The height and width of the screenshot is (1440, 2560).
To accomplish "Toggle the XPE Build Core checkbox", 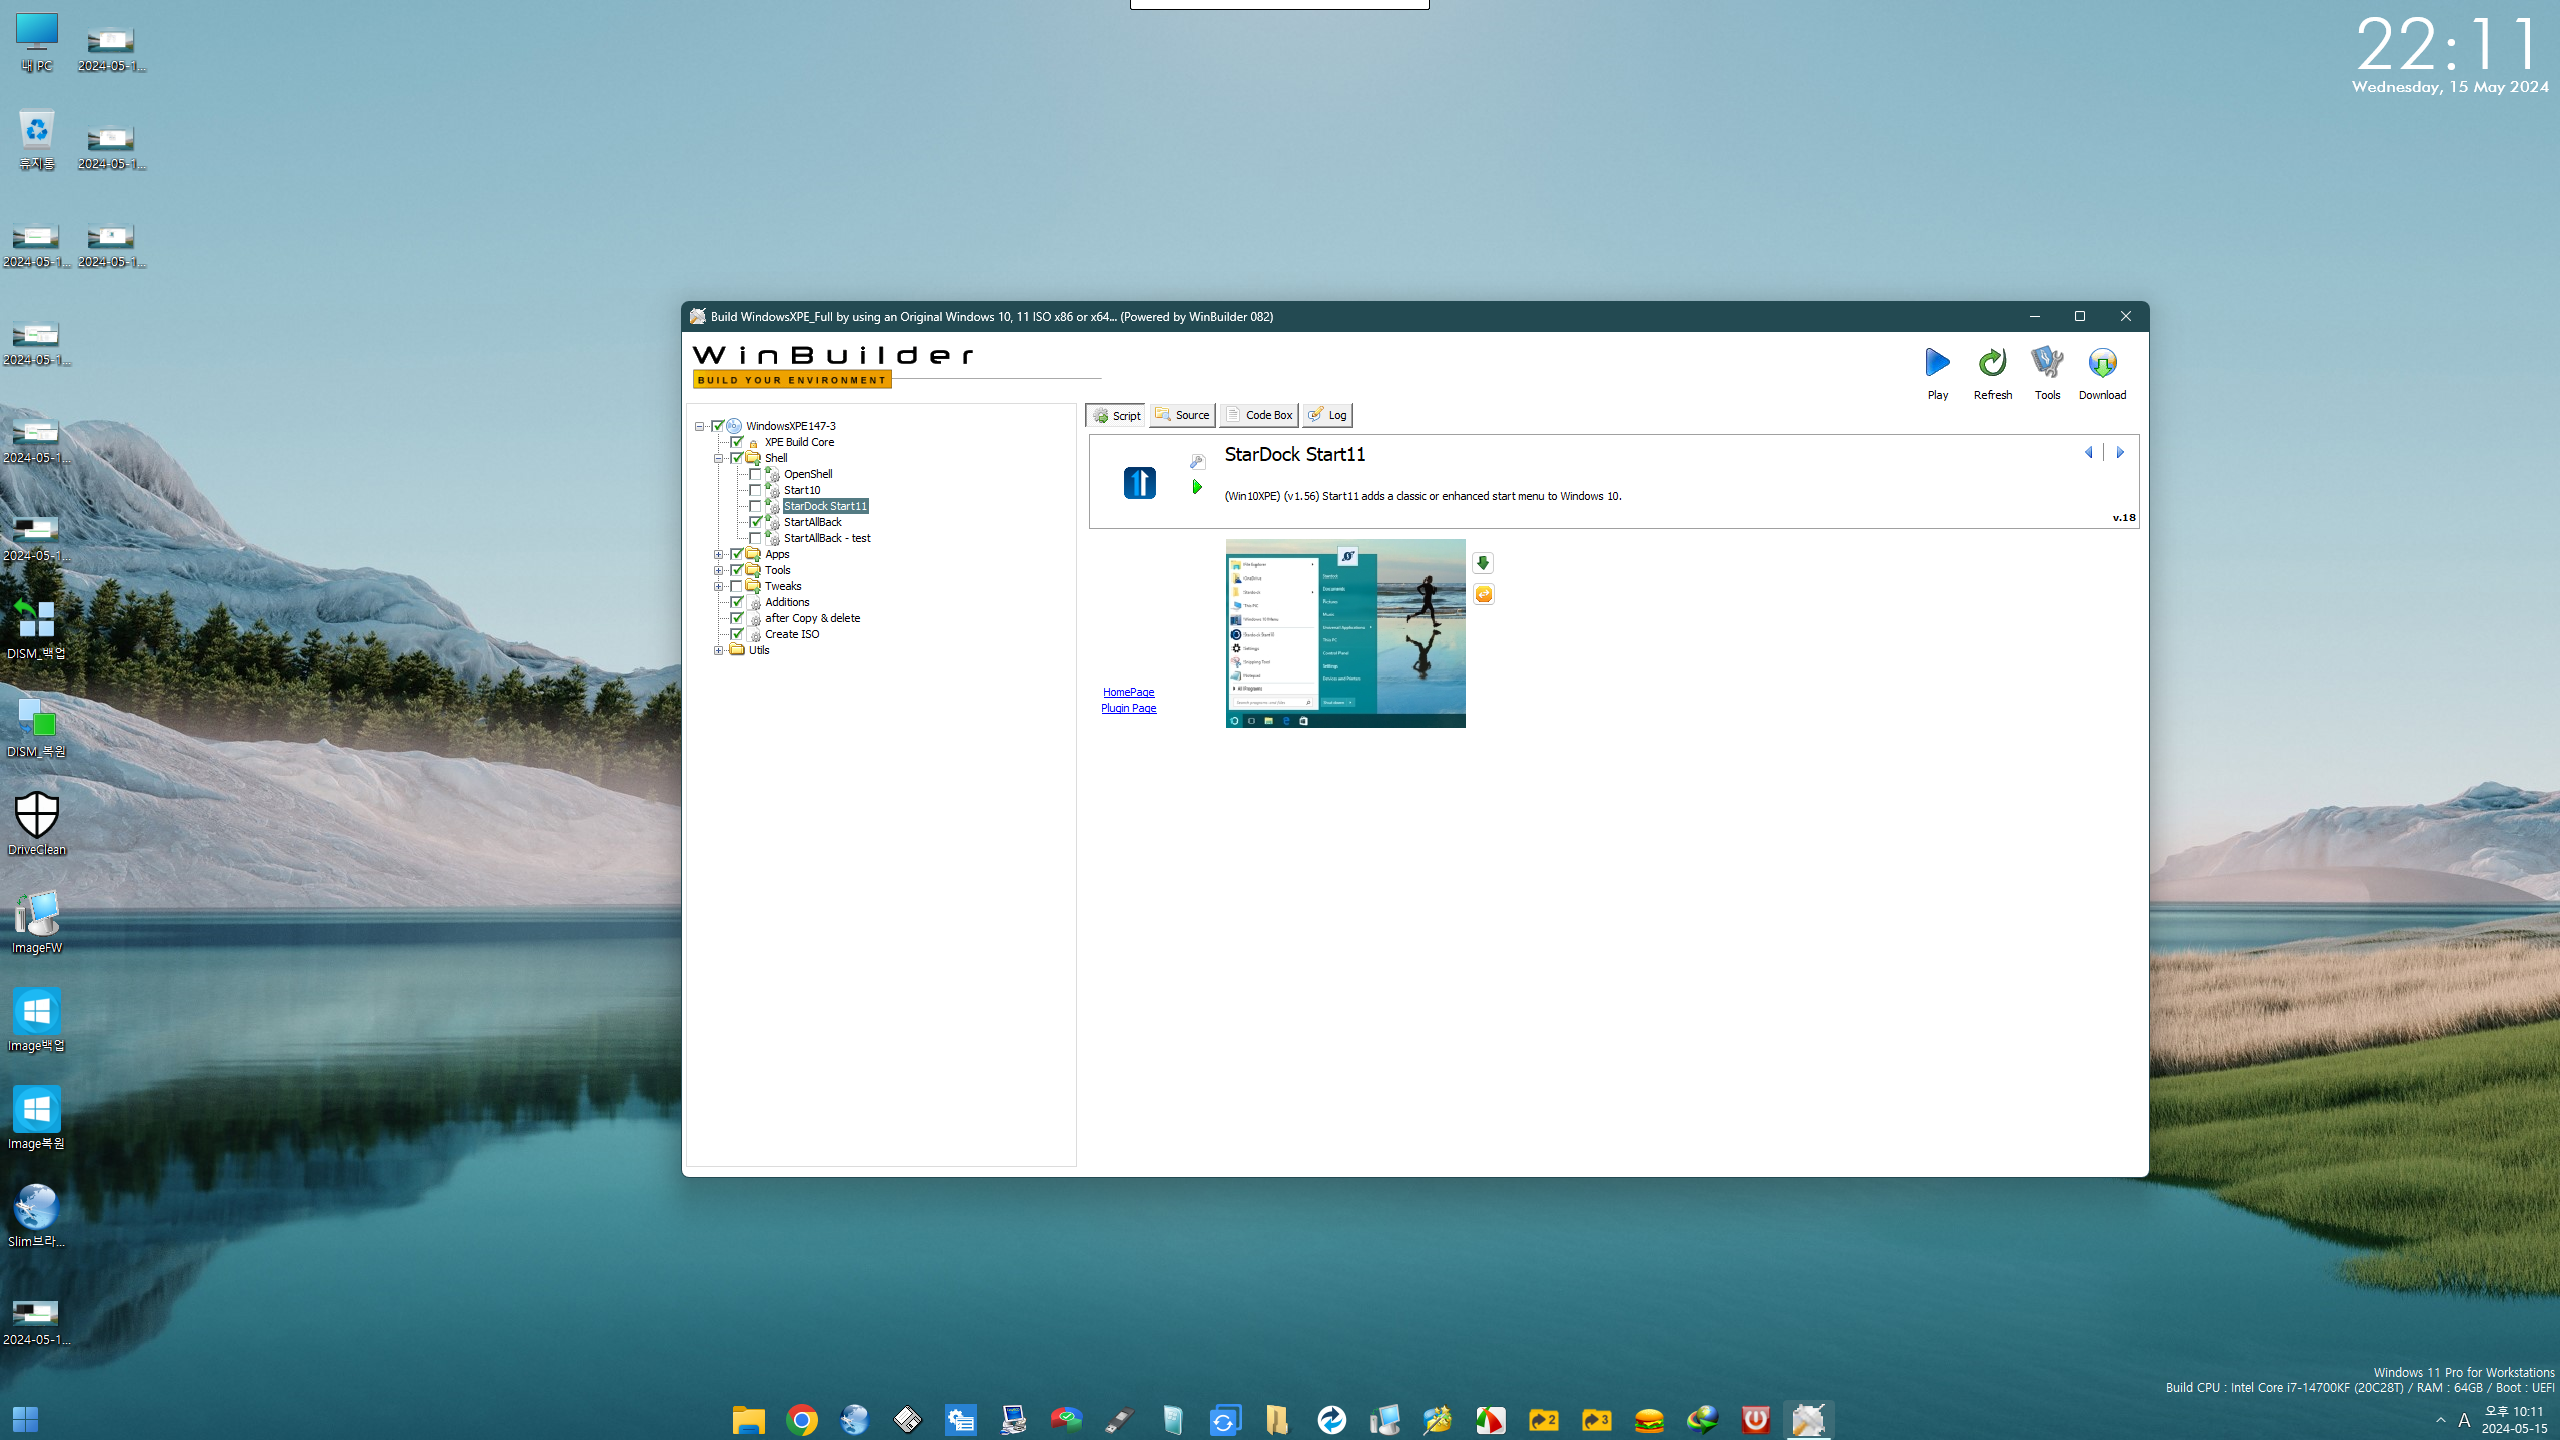I will [x=737, y=442].
